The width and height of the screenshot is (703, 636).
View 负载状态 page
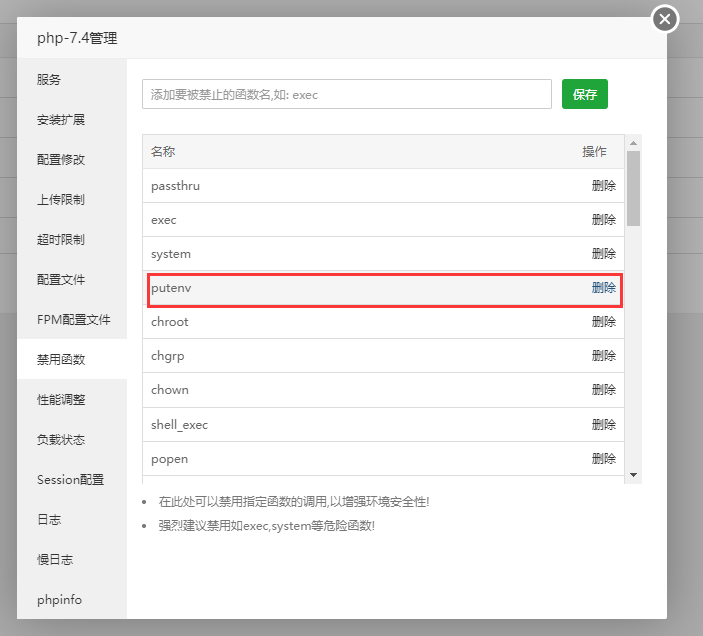coord(61,440)
